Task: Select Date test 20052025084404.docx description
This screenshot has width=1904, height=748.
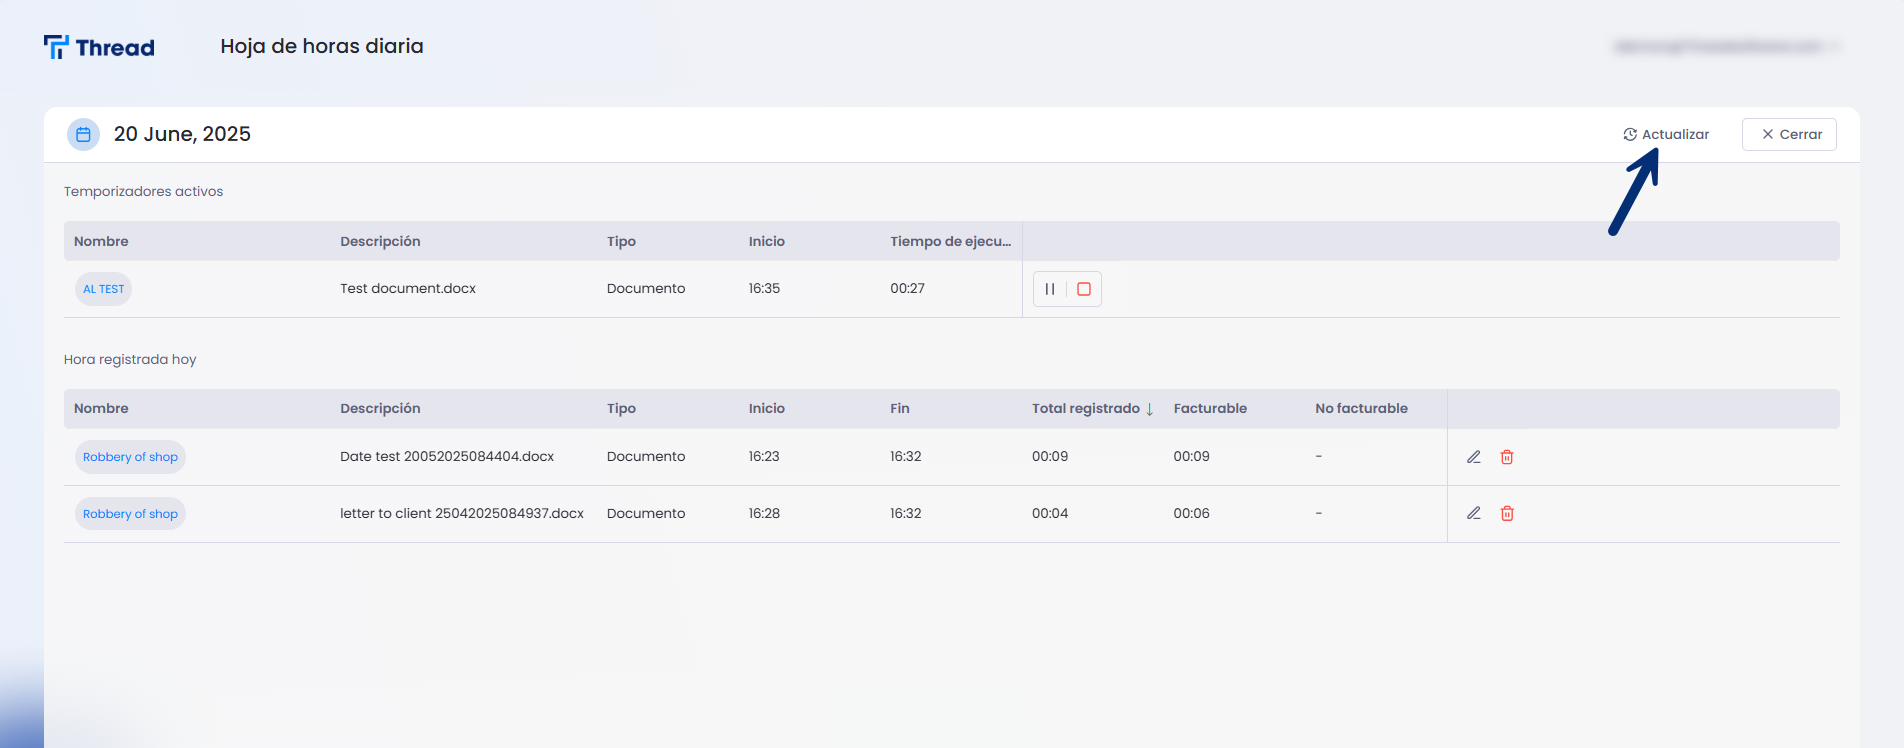Action: pos(447,457)
